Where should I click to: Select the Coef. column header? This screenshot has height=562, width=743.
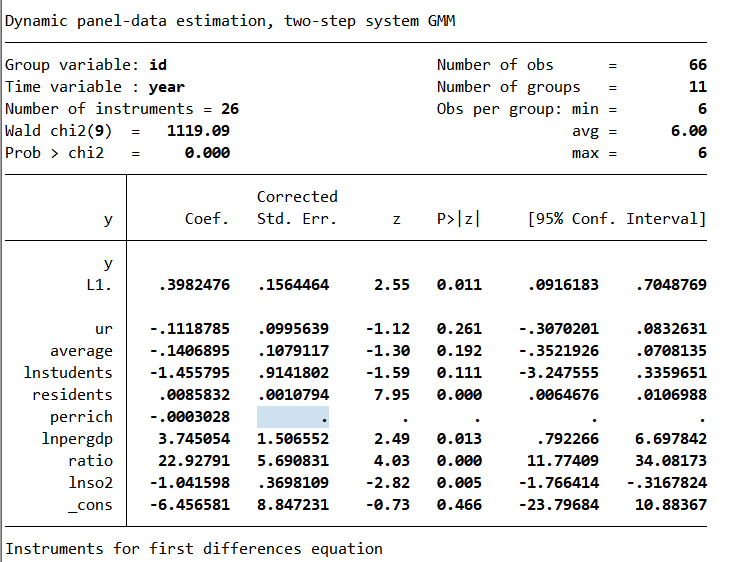tap(207, 219)
